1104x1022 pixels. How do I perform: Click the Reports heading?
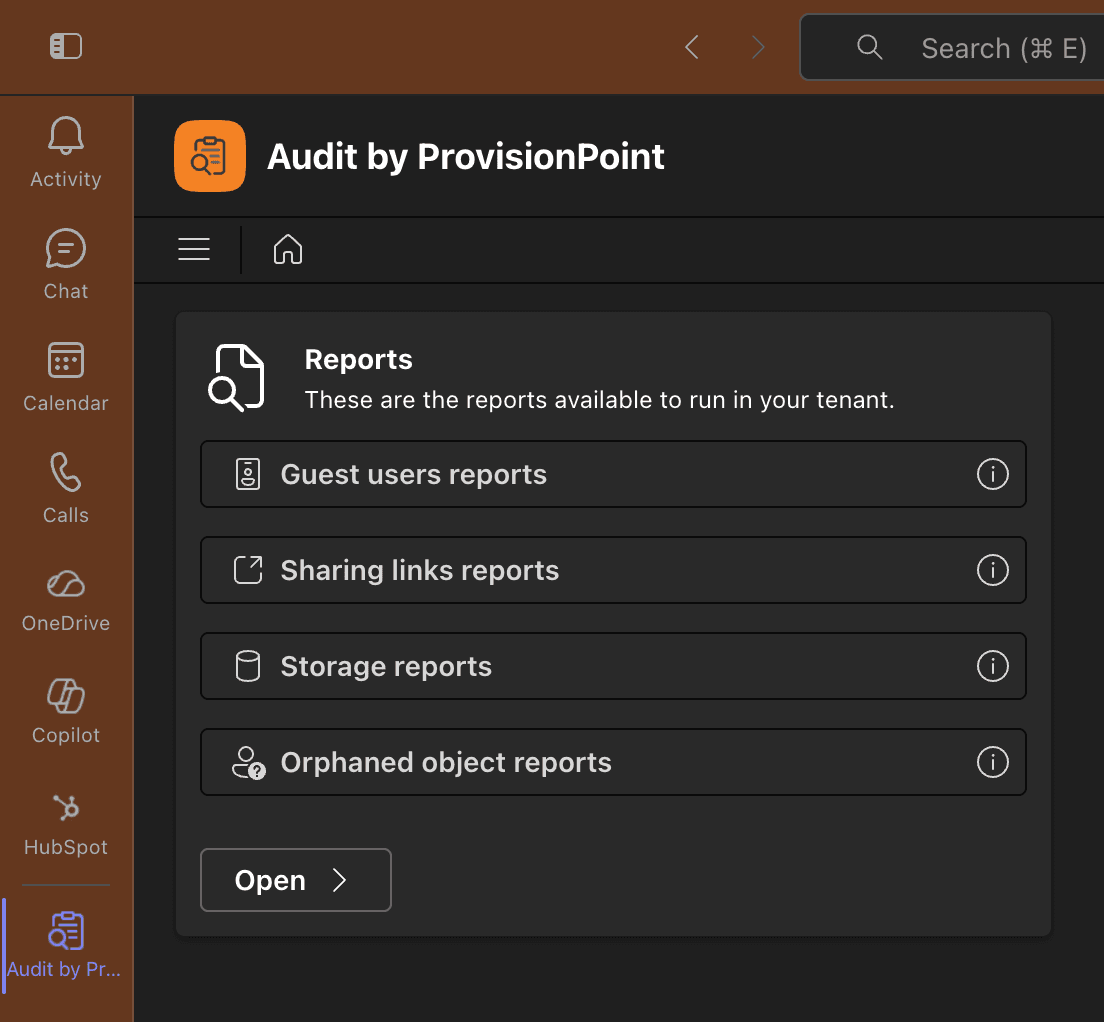pos(358,360)
